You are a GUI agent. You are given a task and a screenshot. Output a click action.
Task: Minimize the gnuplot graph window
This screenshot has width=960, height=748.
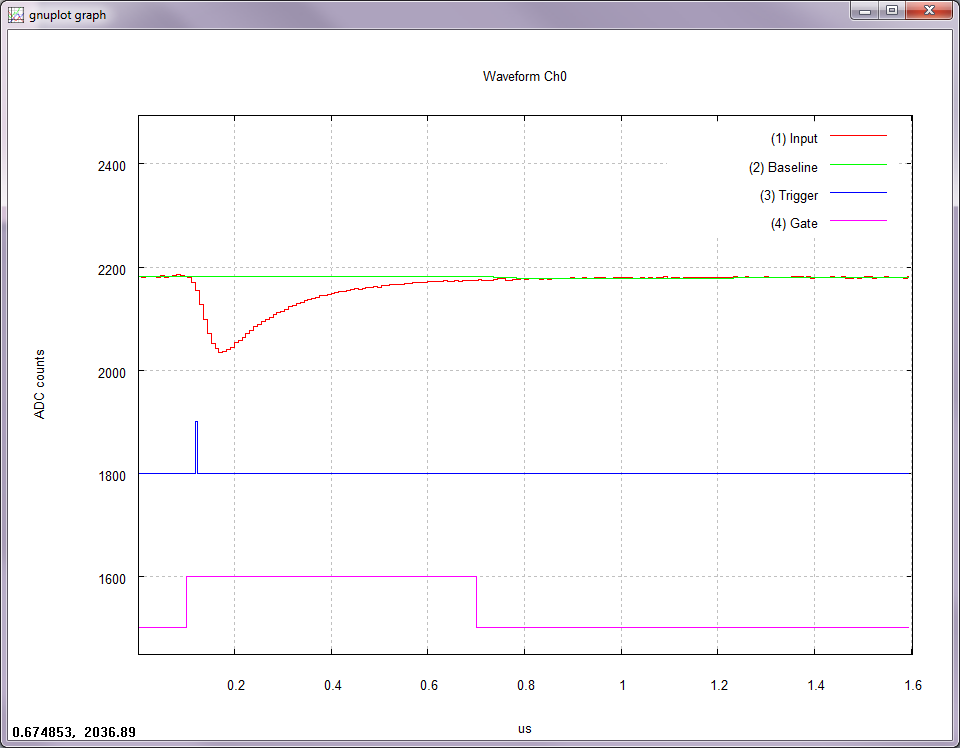[864, 10]
